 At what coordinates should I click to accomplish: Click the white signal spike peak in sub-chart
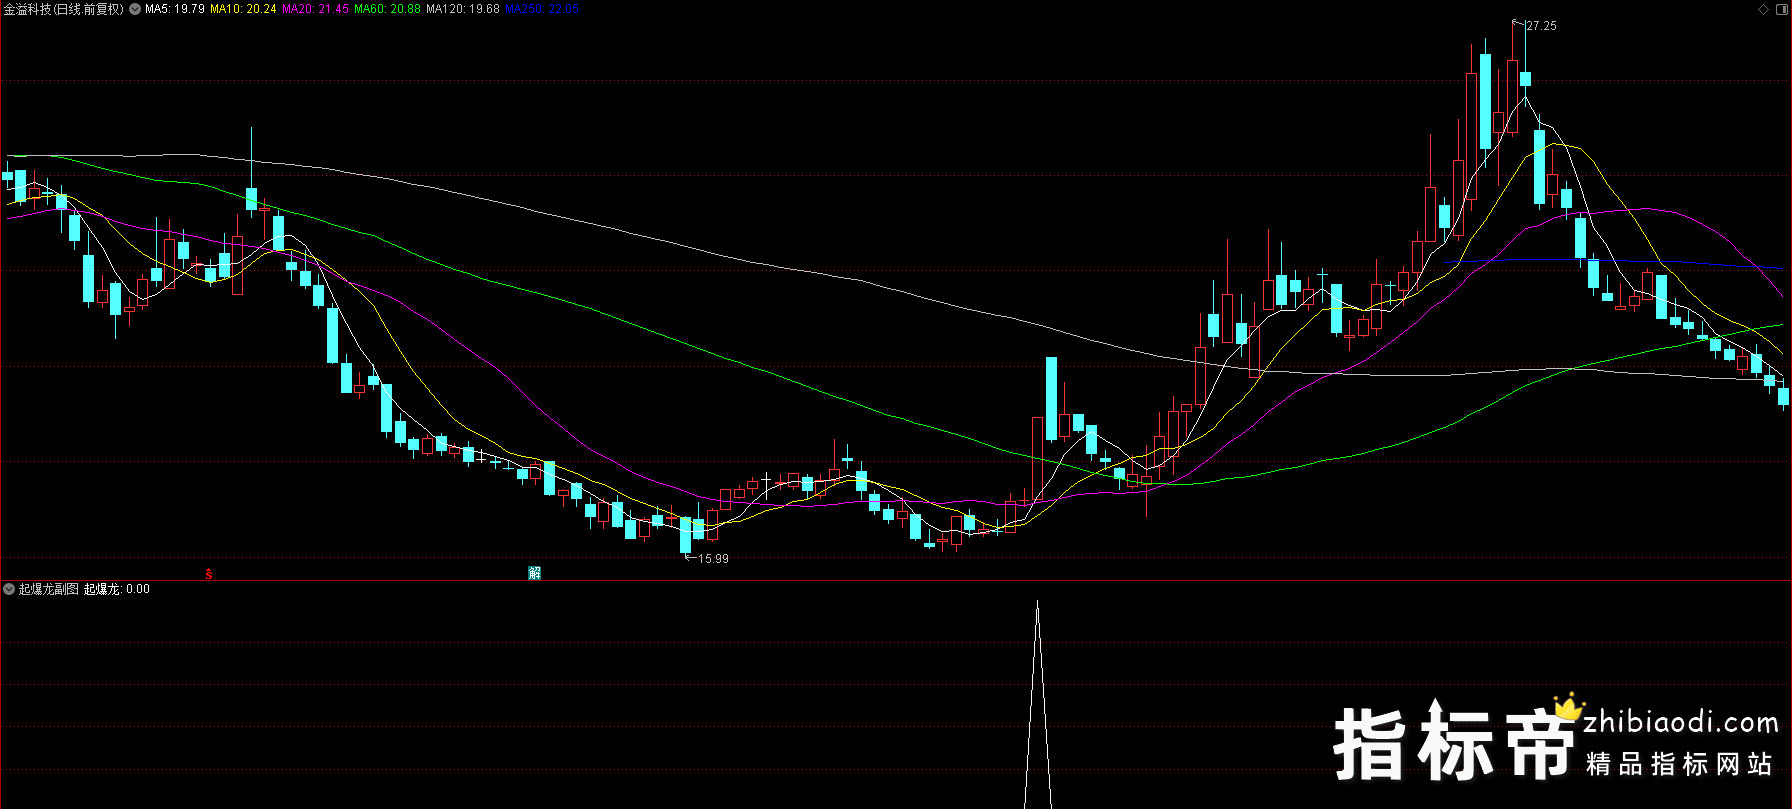coord(1038,604)
